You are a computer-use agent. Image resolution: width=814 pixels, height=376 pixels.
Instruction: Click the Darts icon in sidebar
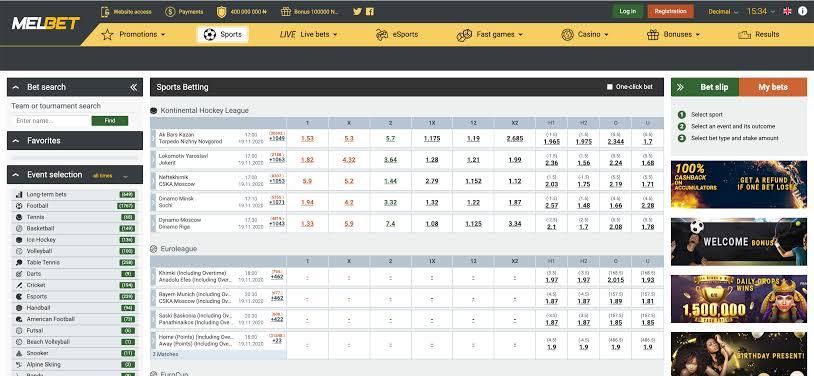coord(19,274)
